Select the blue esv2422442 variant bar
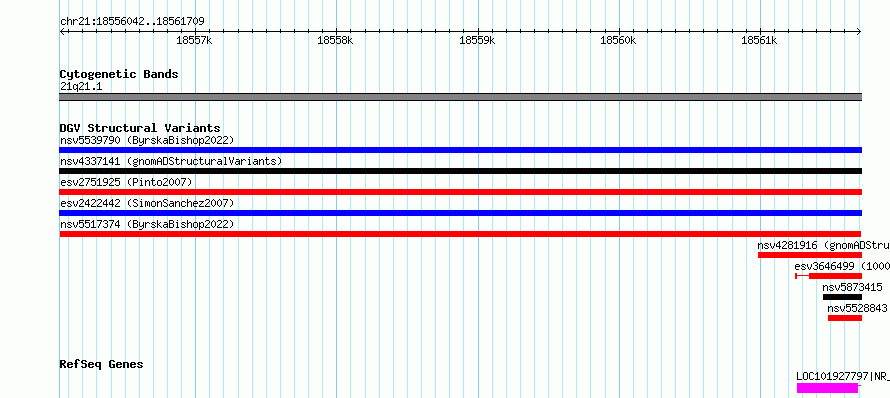The width and height of the screenshot is (890, 398). (x=460, y=213)
